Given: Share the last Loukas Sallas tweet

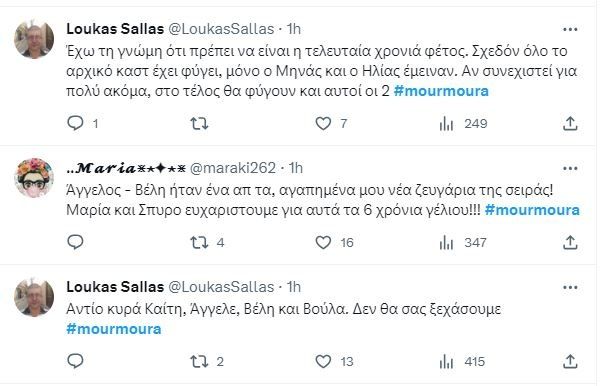Looking at the screenshot, I should coord(570,361).
